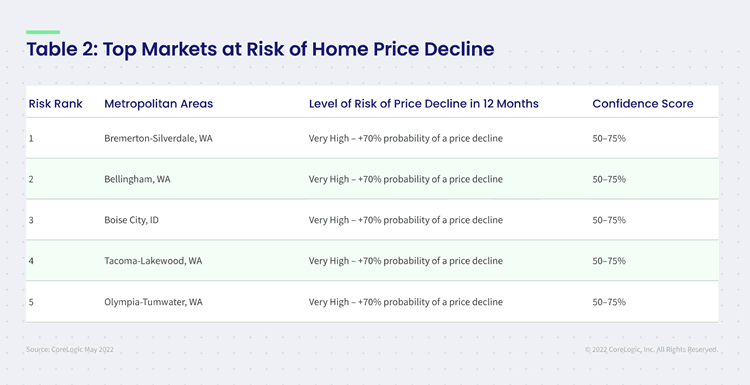Click the Level of Risk column header

pyautogui.click(x=424, y=104)
